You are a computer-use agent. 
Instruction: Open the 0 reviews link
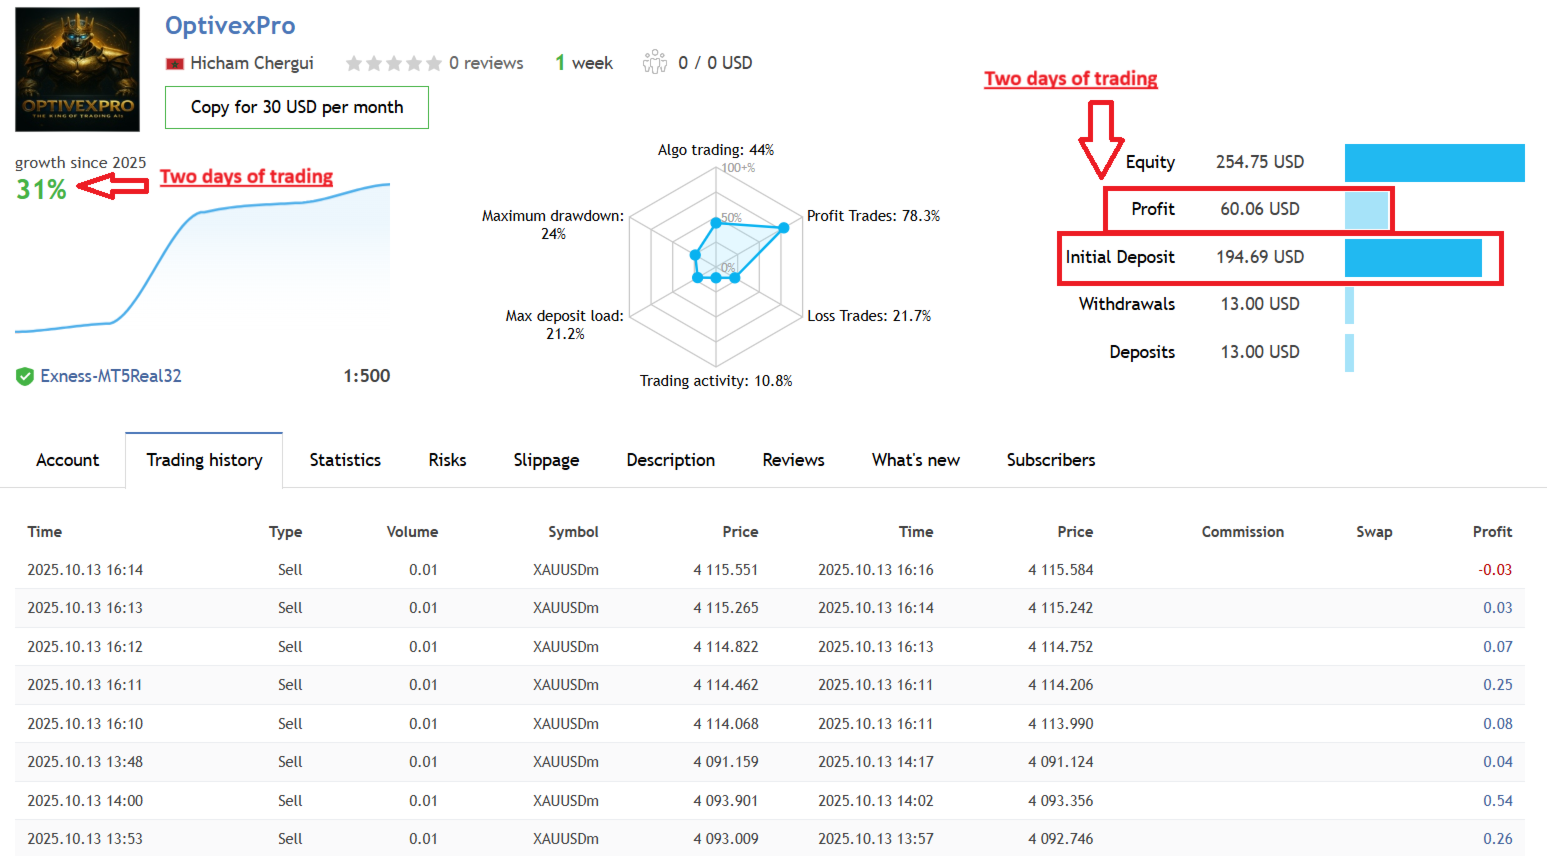coord(486,63)
